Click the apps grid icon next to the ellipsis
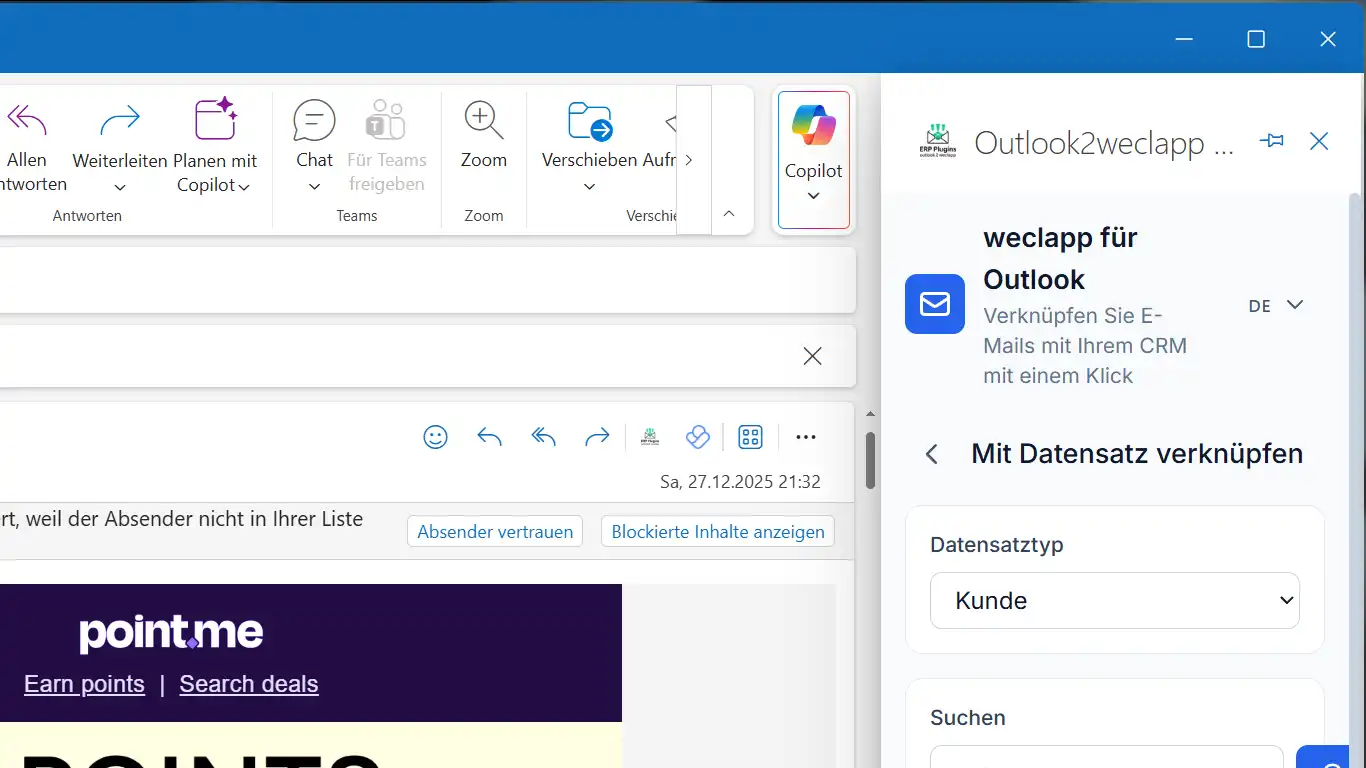This screenshot has width=1366, height=768. tap(750, 437)
